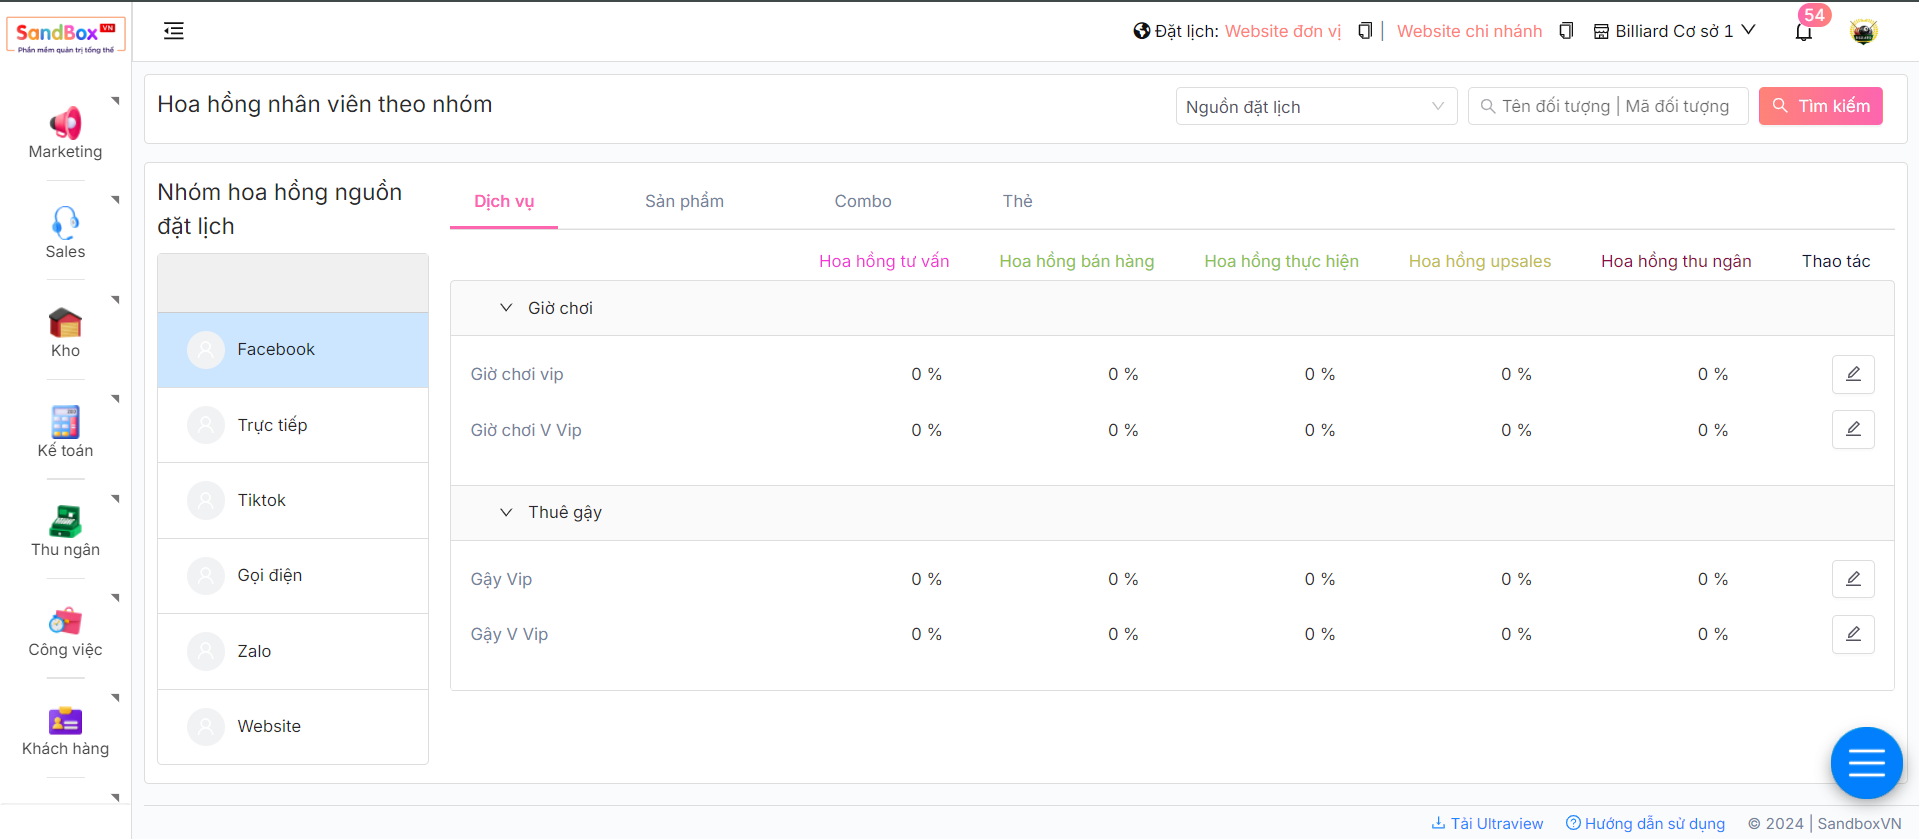Open the Sales headset module
1919x839 pixels.
(x=65, y=222)
